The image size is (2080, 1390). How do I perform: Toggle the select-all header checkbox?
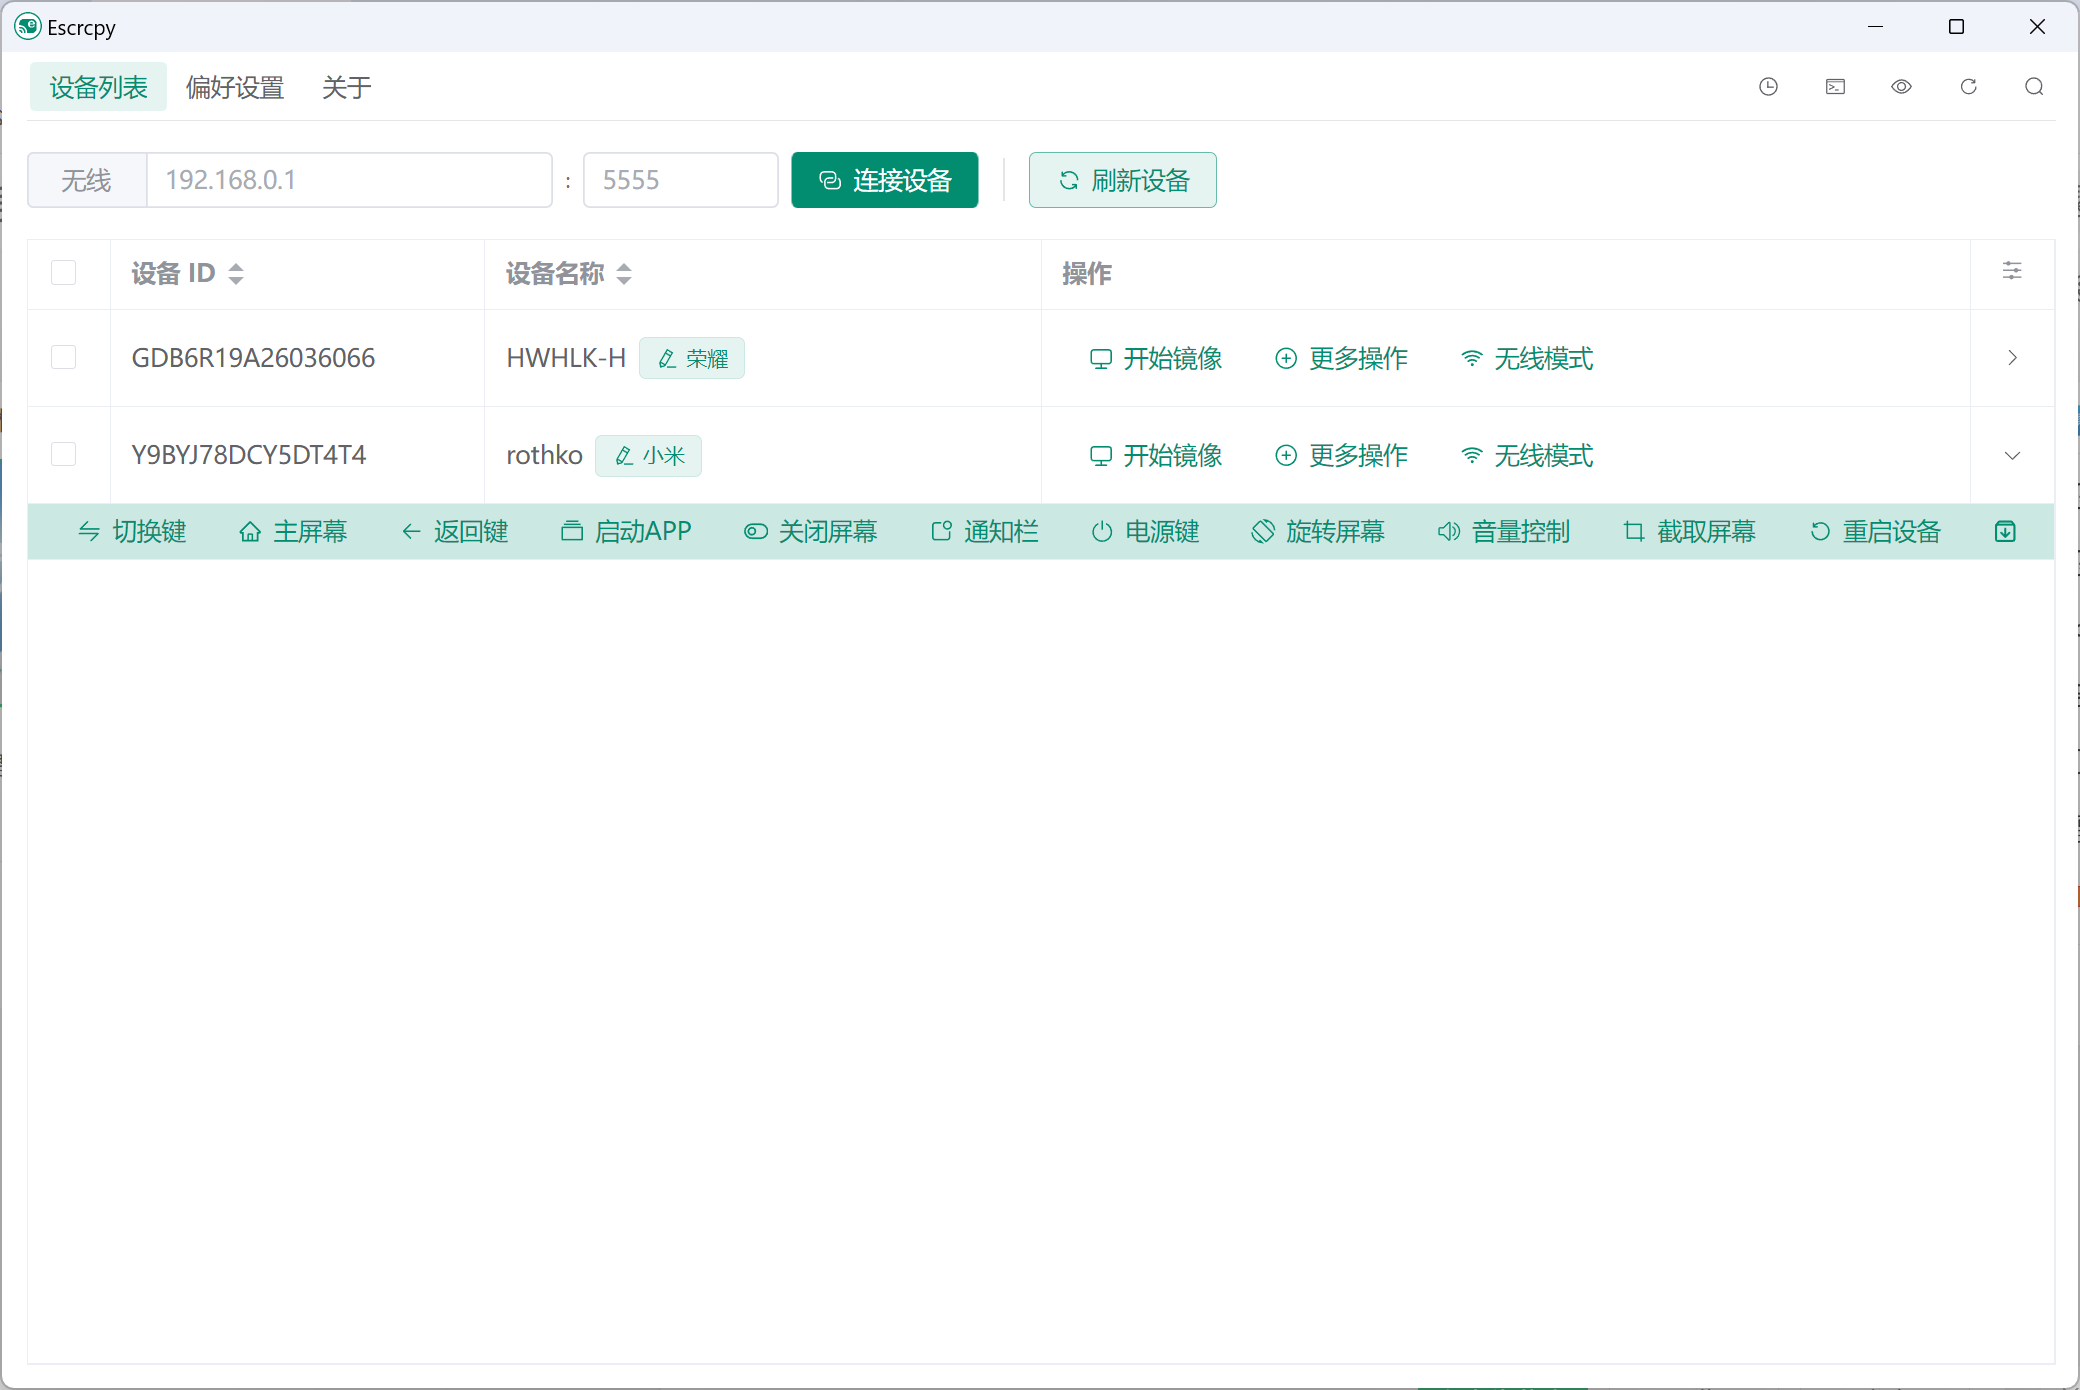tap(64, 273)
